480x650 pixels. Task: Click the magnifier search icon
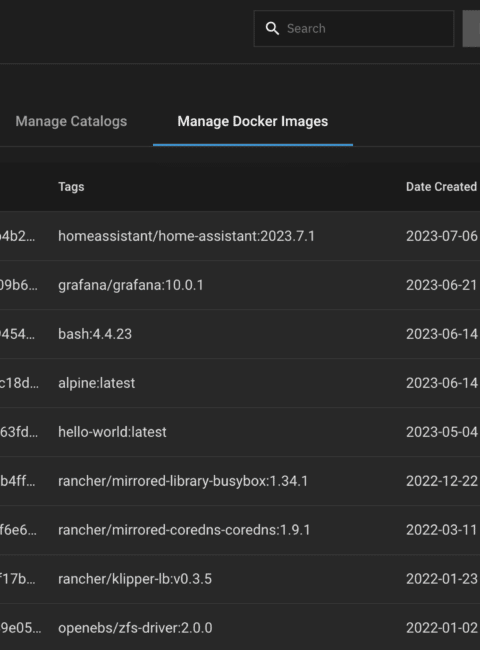tap(272, 29)
